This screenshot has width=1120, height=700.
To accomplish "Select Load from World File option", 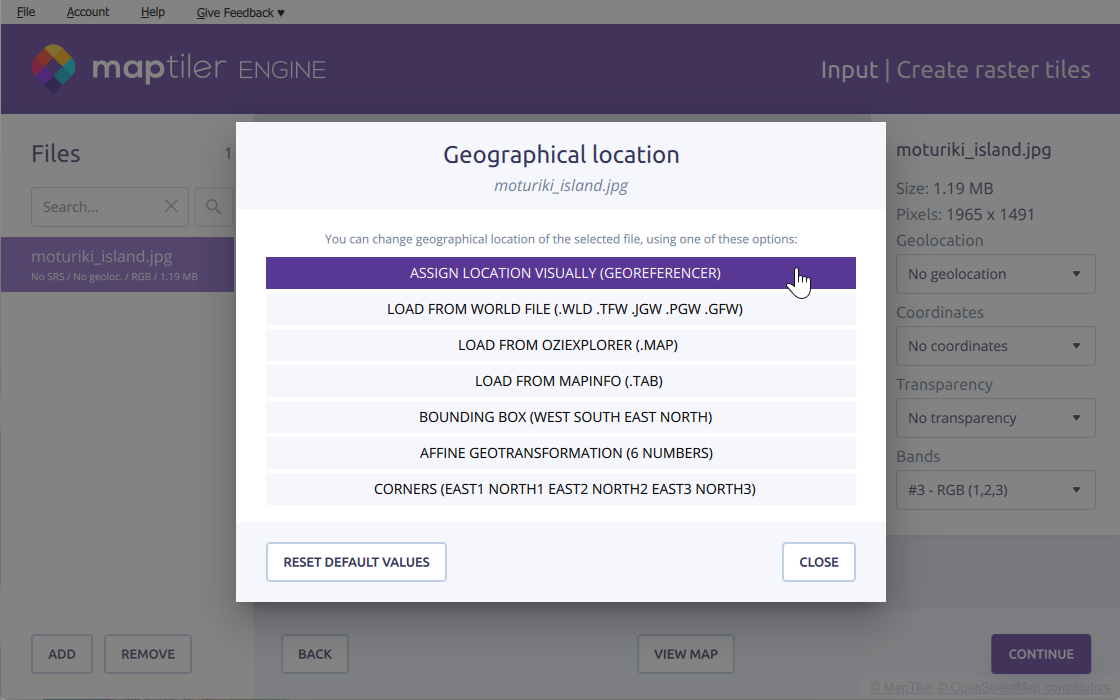I will click(560, 309).
